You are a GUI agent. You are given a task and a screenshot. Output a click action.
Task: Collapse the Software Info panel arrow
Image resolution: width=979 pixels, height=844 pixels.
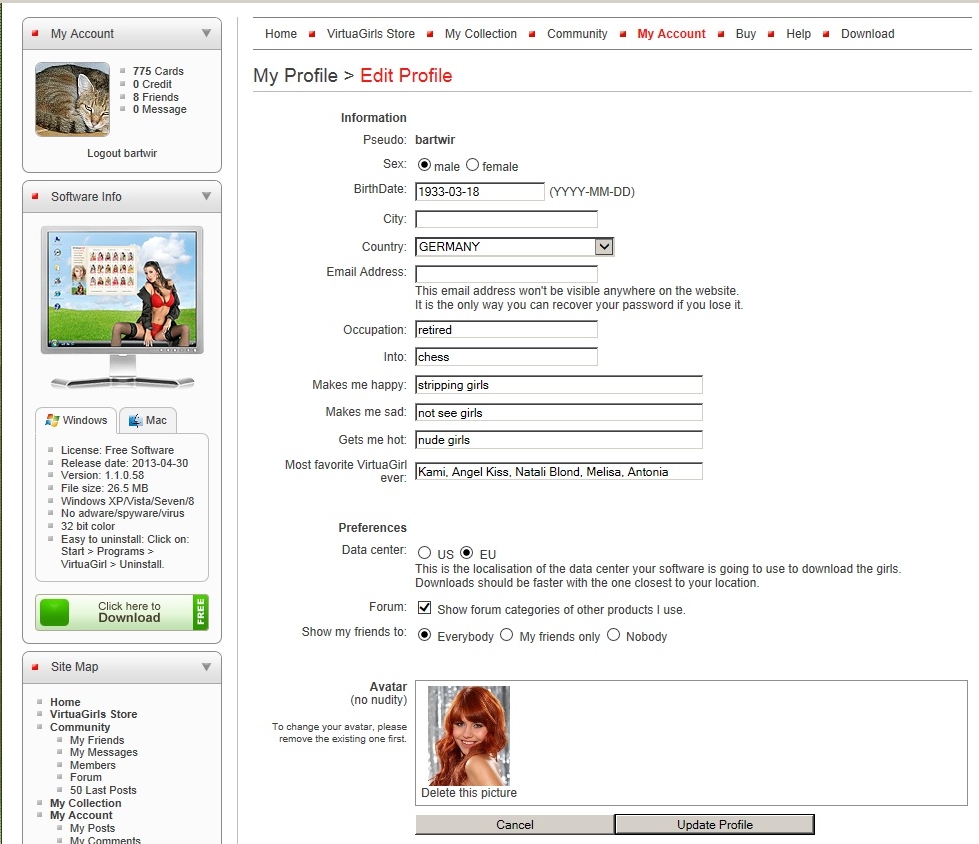point(206,196)
